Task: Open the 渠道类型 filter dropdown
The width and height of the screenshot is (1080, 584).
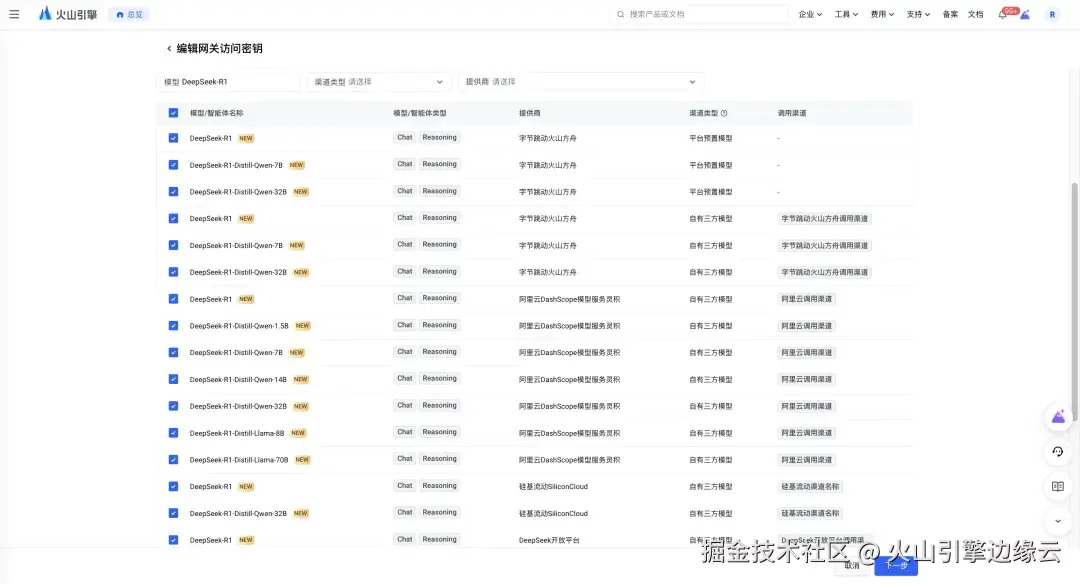Action: click(379, 82)
